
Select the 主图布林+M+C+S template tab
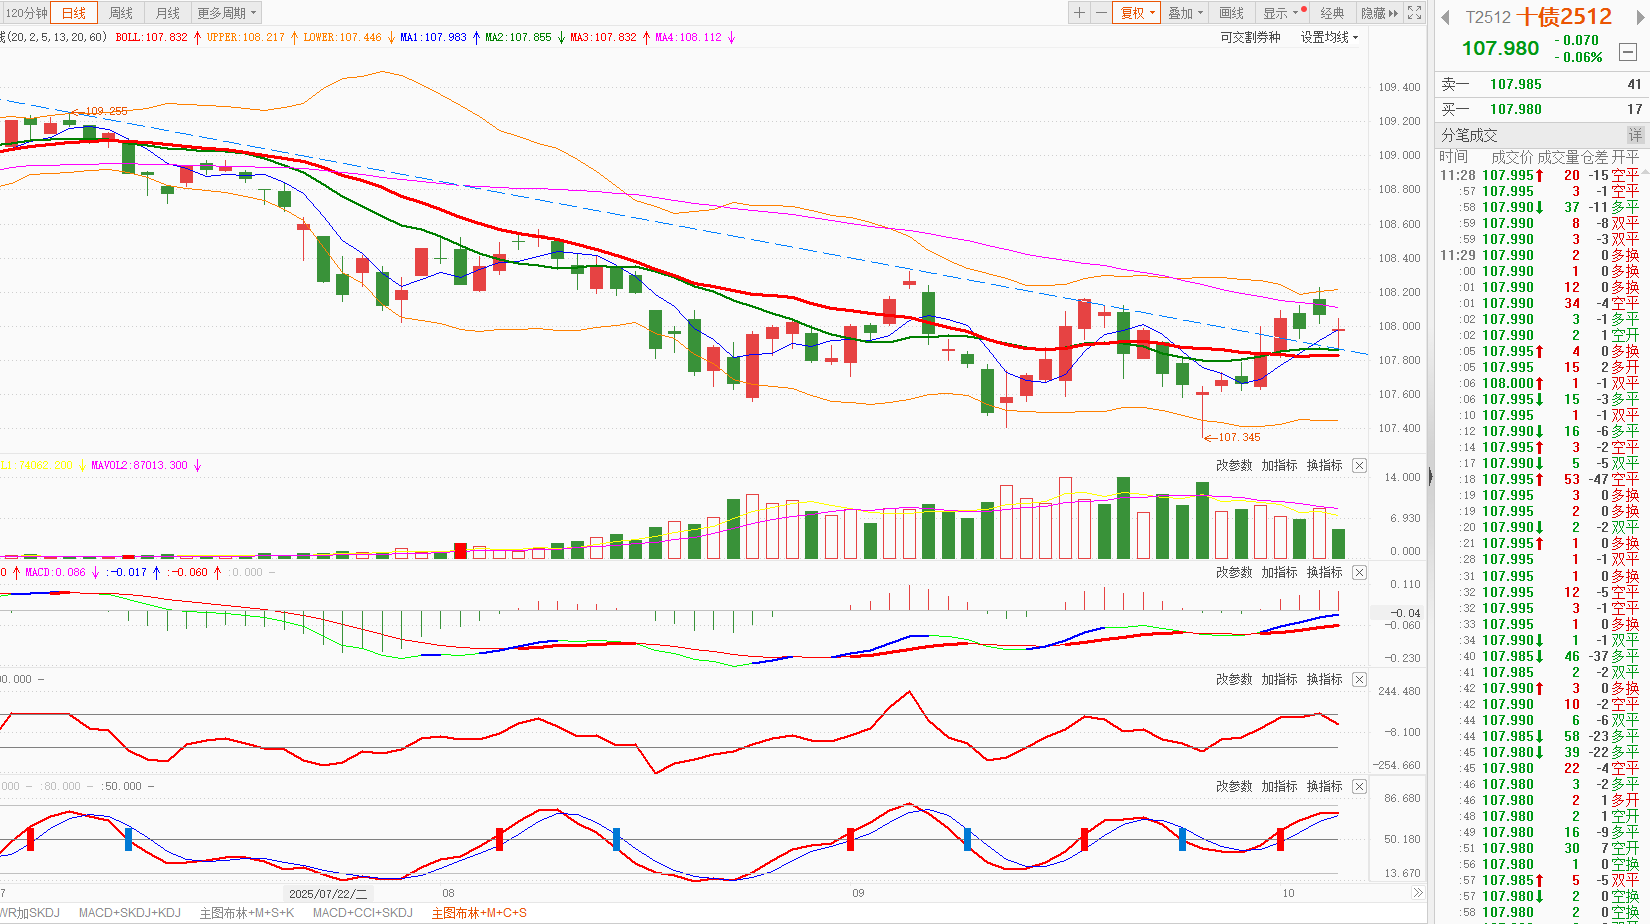click(x=479, y=913)
